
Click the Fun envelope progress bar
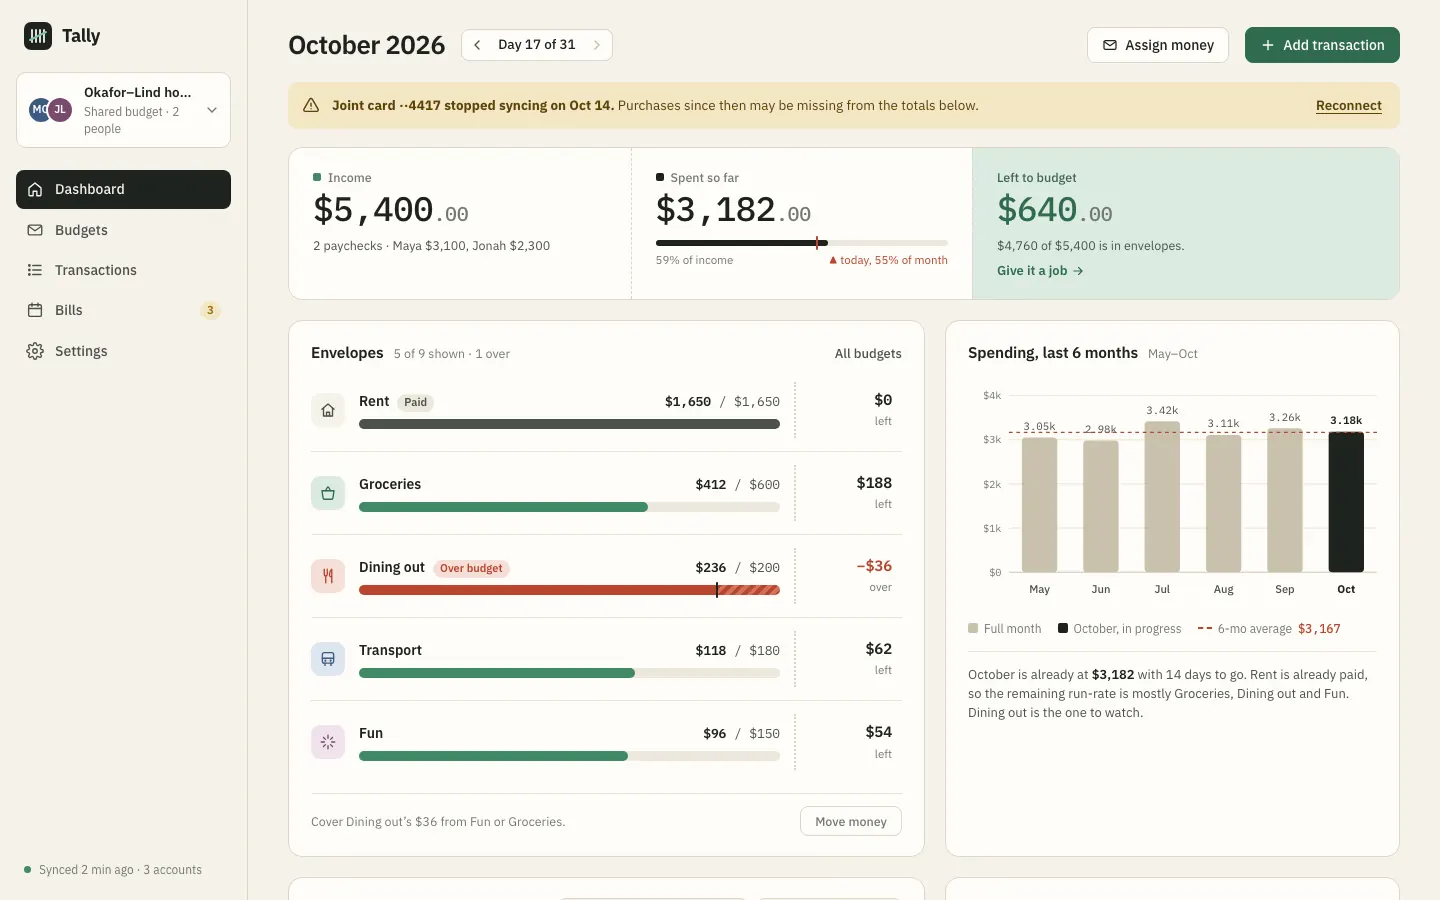[569, 756]
